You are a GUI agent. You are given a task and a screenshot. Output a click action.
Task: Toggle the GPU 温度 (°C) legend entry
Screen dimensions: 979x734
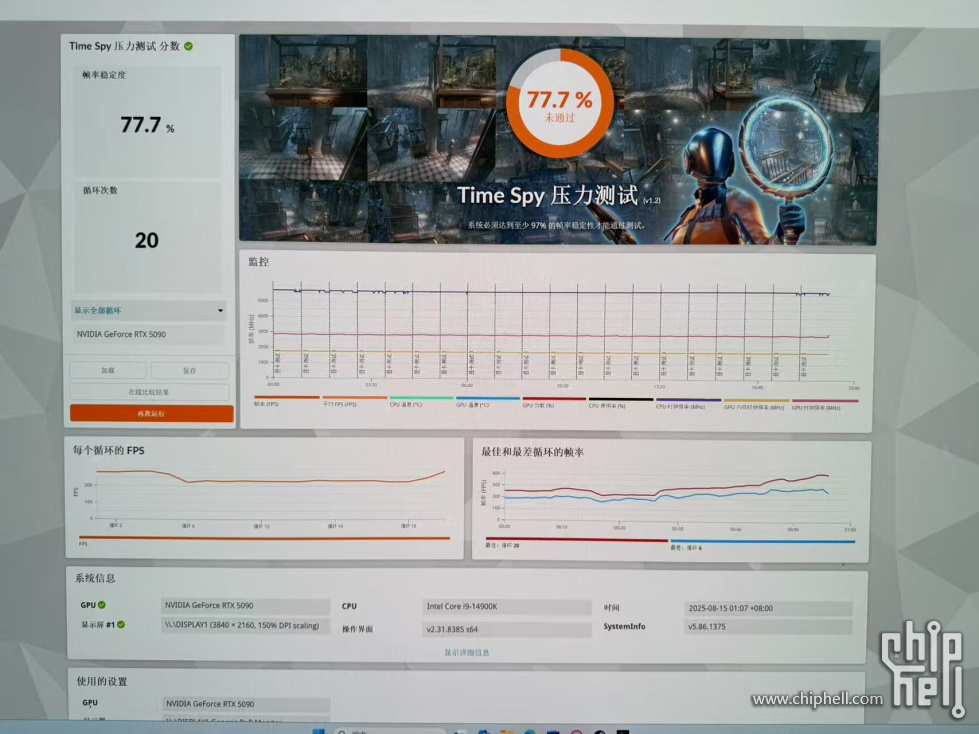(488, 403)
